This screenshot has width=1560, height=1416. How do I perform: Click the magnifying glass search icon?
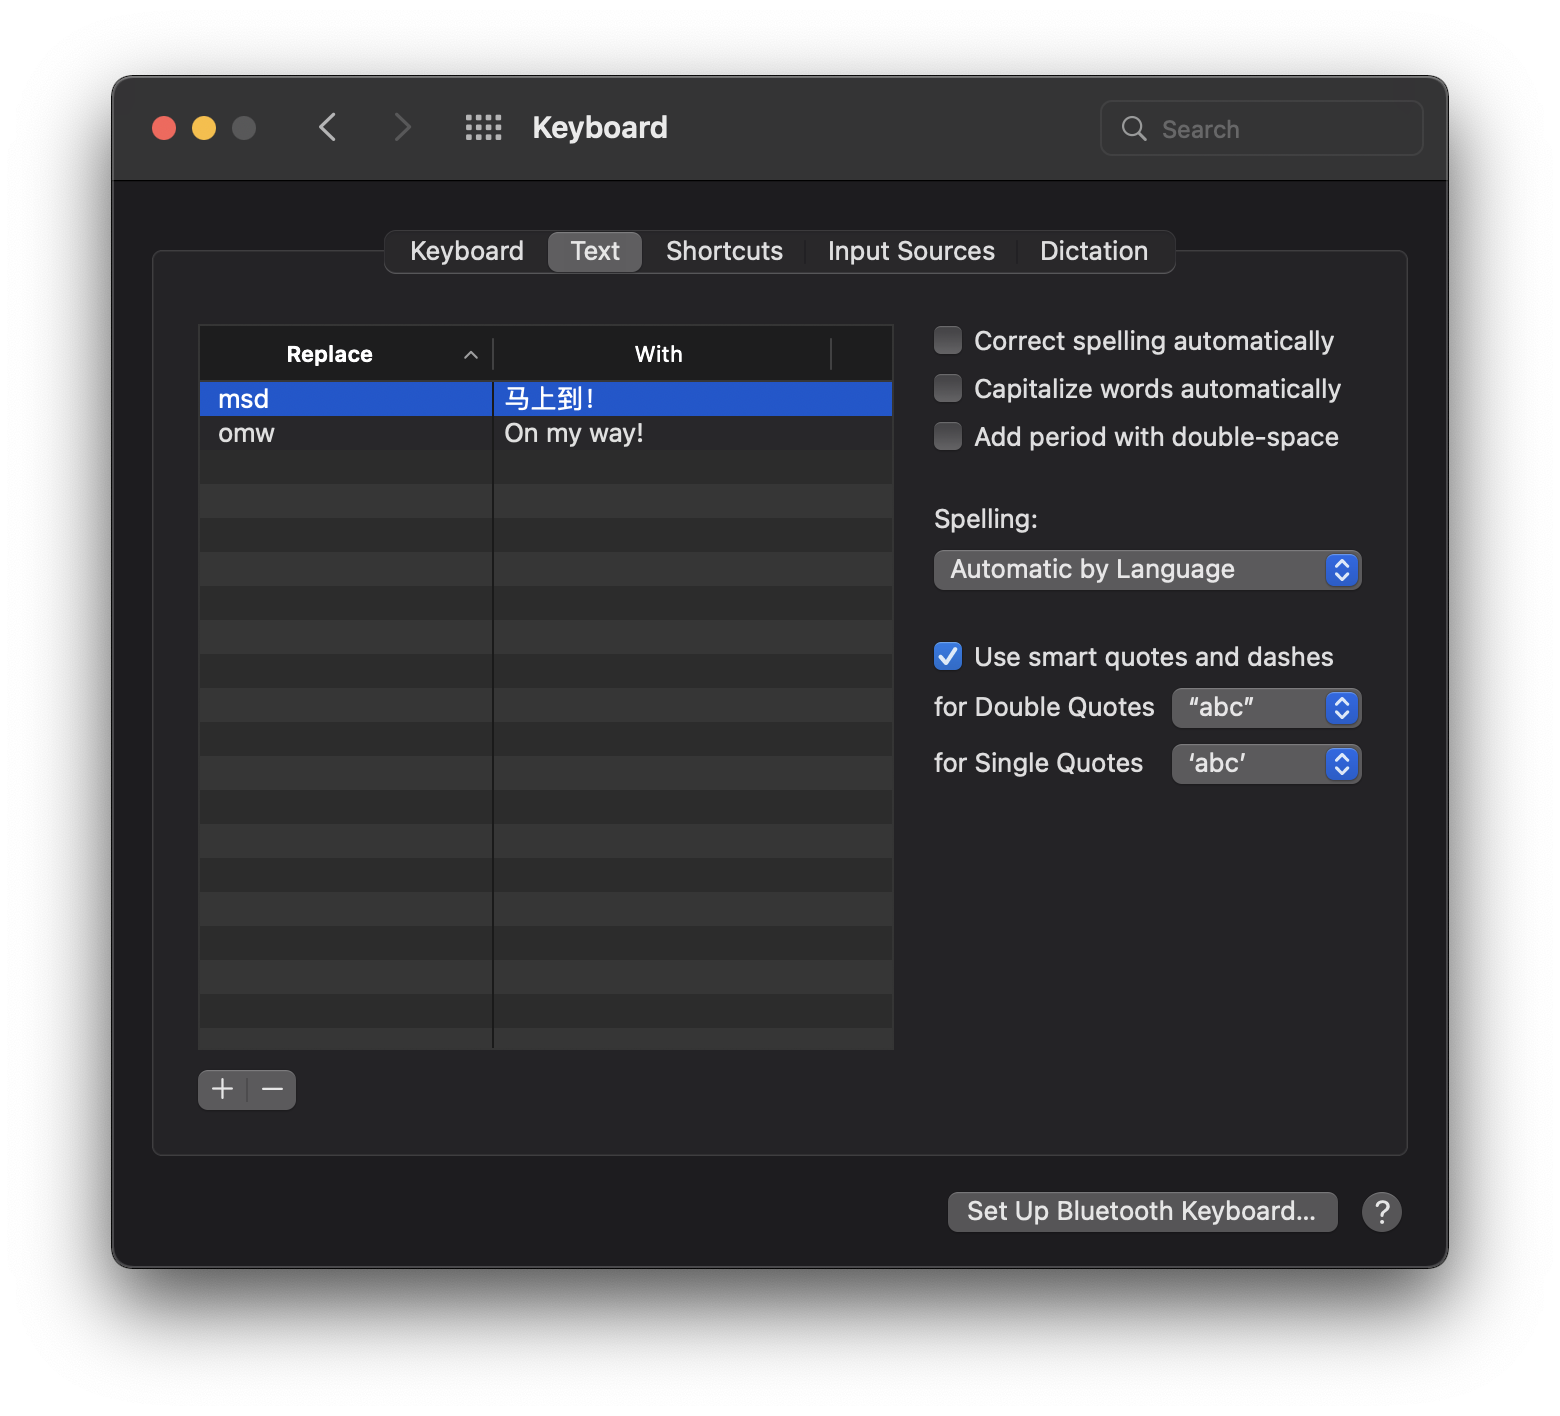point(1134,129)
